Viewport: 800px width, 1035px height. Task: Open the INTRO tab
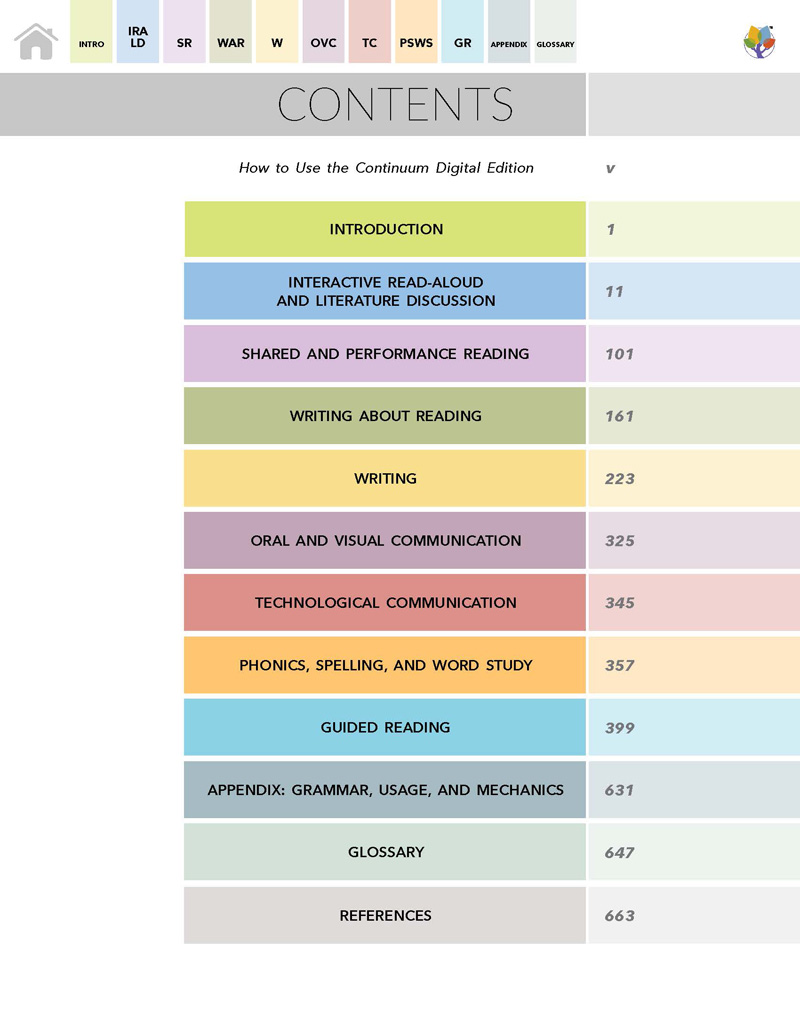click(91, 33)
